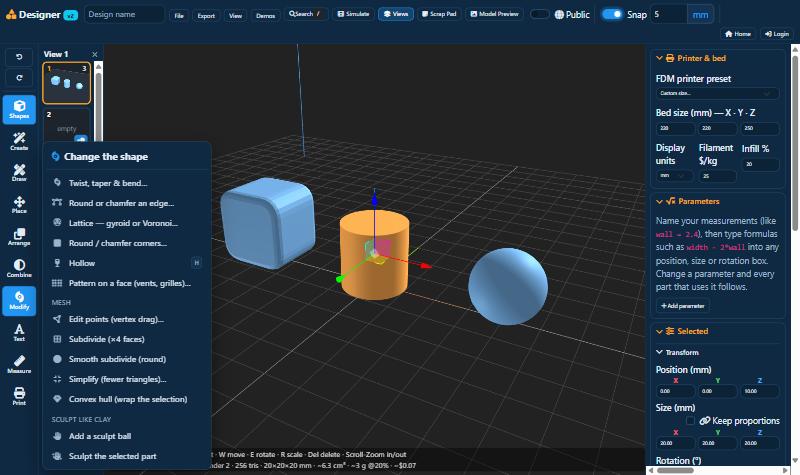Click the Modify tool
Viewport: 800px width, 475px height.
pos(19,301)
